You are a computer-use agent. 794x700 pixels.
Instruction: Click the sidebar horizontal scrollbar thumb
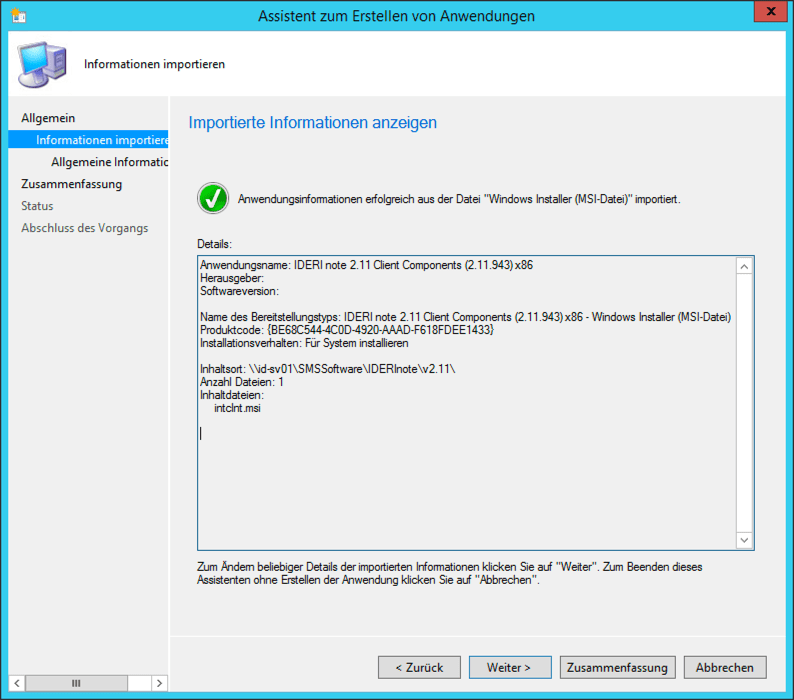pyautogui.click(x=76, y=683)
